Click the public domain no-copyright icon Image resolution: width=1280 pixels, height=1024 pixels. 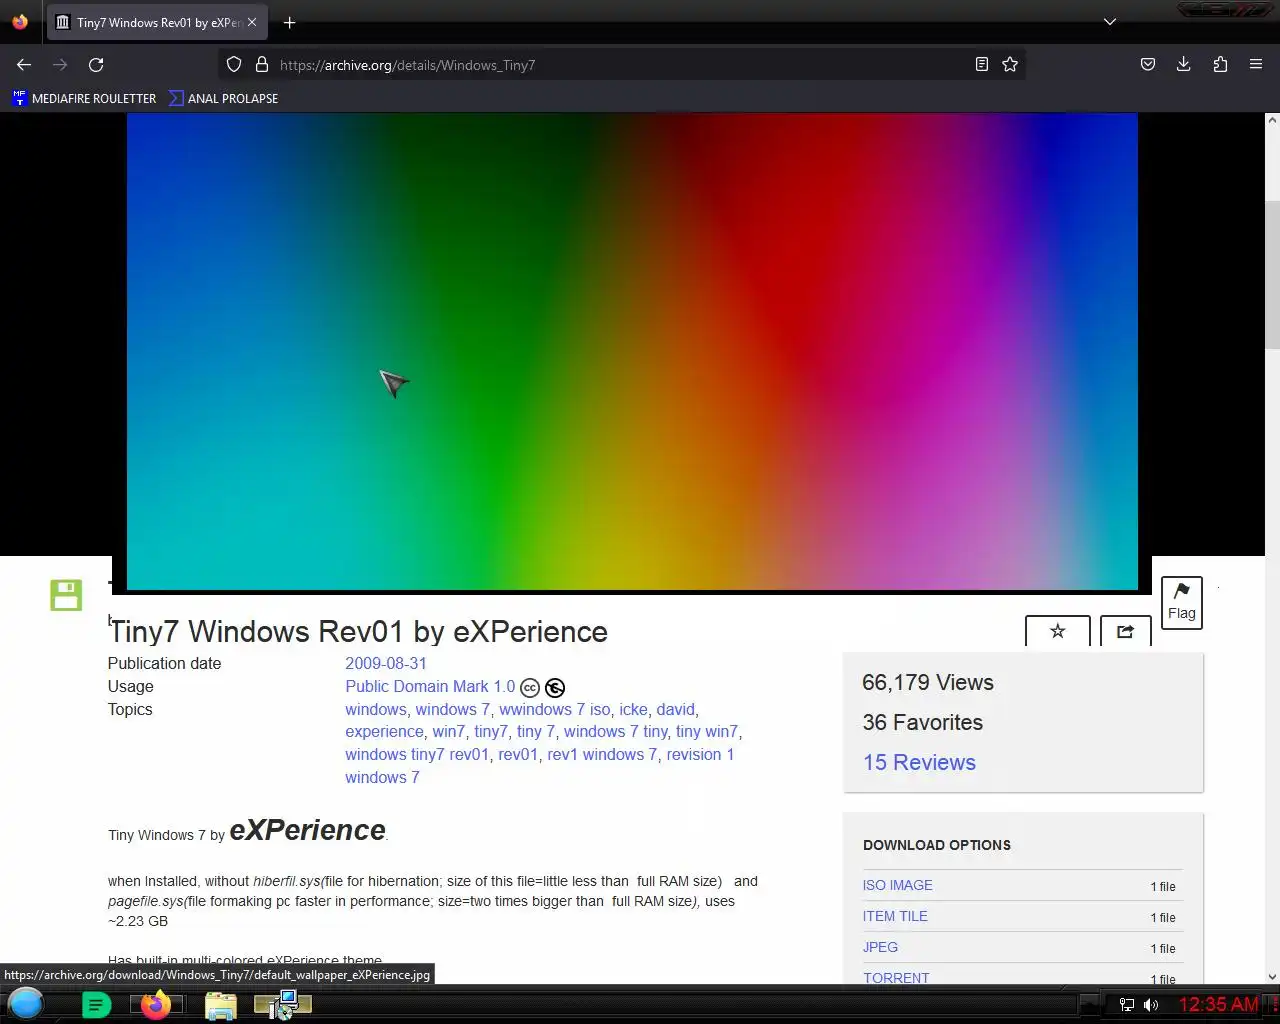point(555,688)
